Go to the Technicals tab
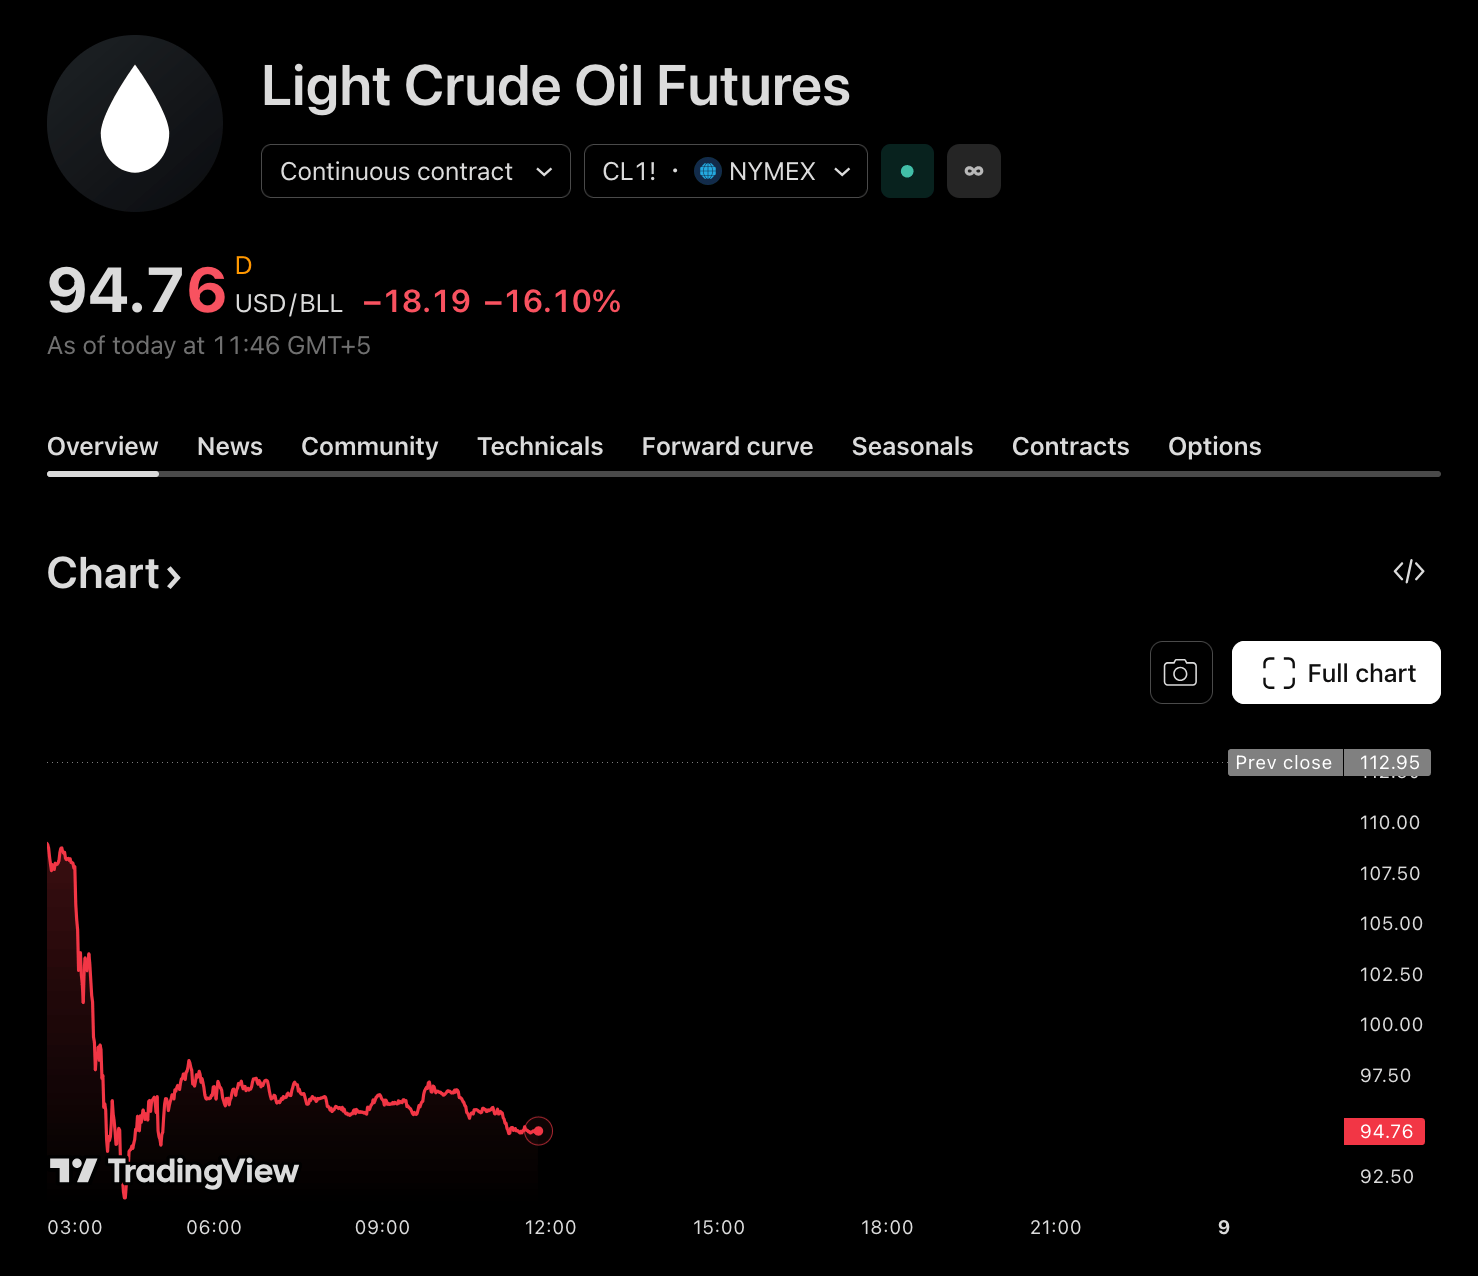The width and height of the screenshot is (1478, 1276). [x=540, y=446]
